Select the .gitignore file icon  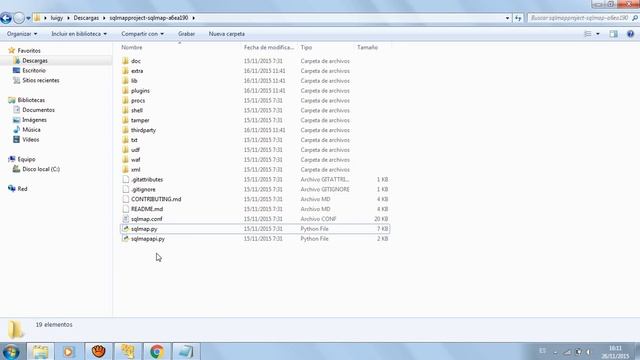126,189
